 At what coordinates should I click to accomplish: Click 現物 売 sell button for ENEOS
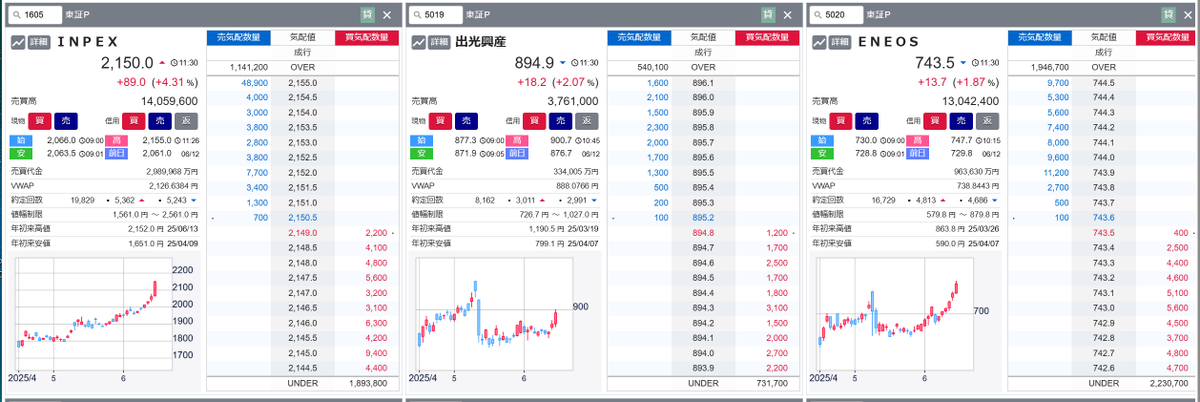pyautogui.click(x=866, y=120)
